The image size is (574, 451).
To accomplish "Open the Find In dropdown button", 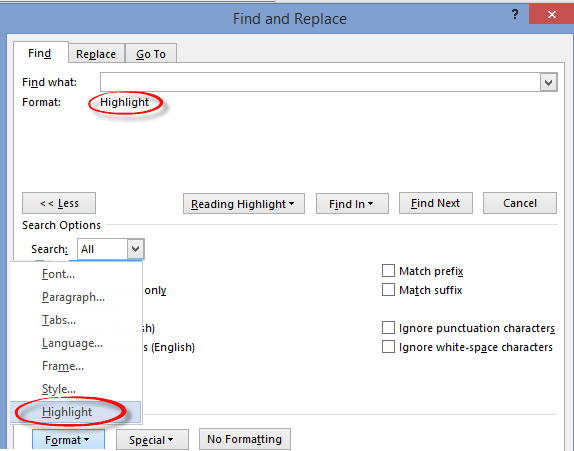I will click(352, 204).
